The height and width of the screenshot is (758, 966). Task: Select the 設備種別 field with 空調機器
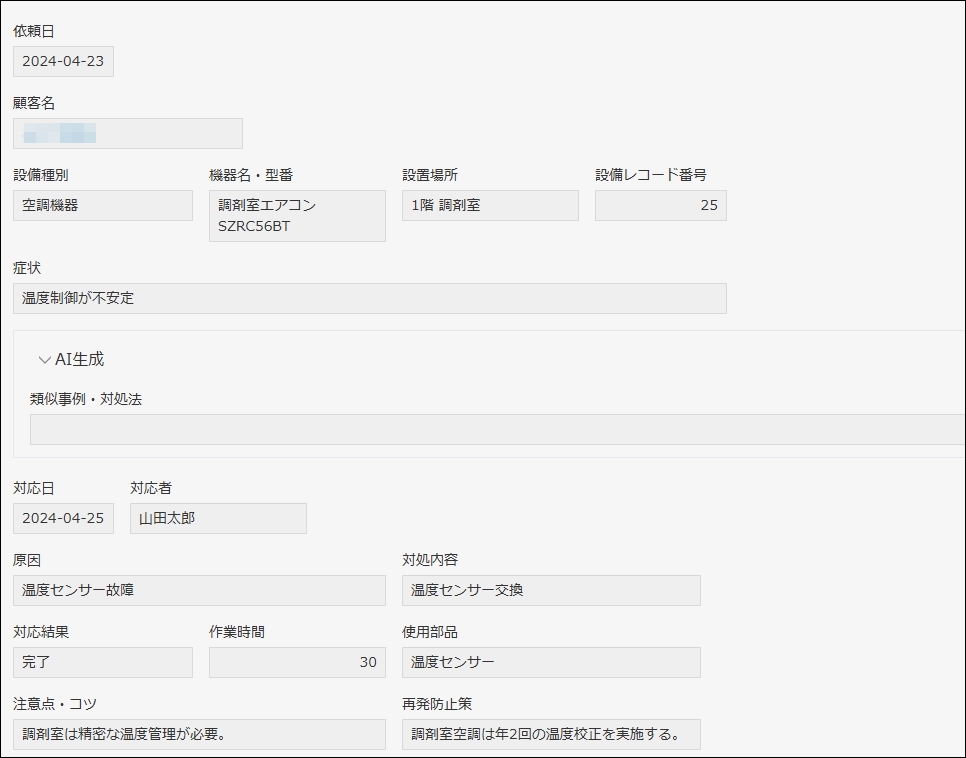point(103,205)
